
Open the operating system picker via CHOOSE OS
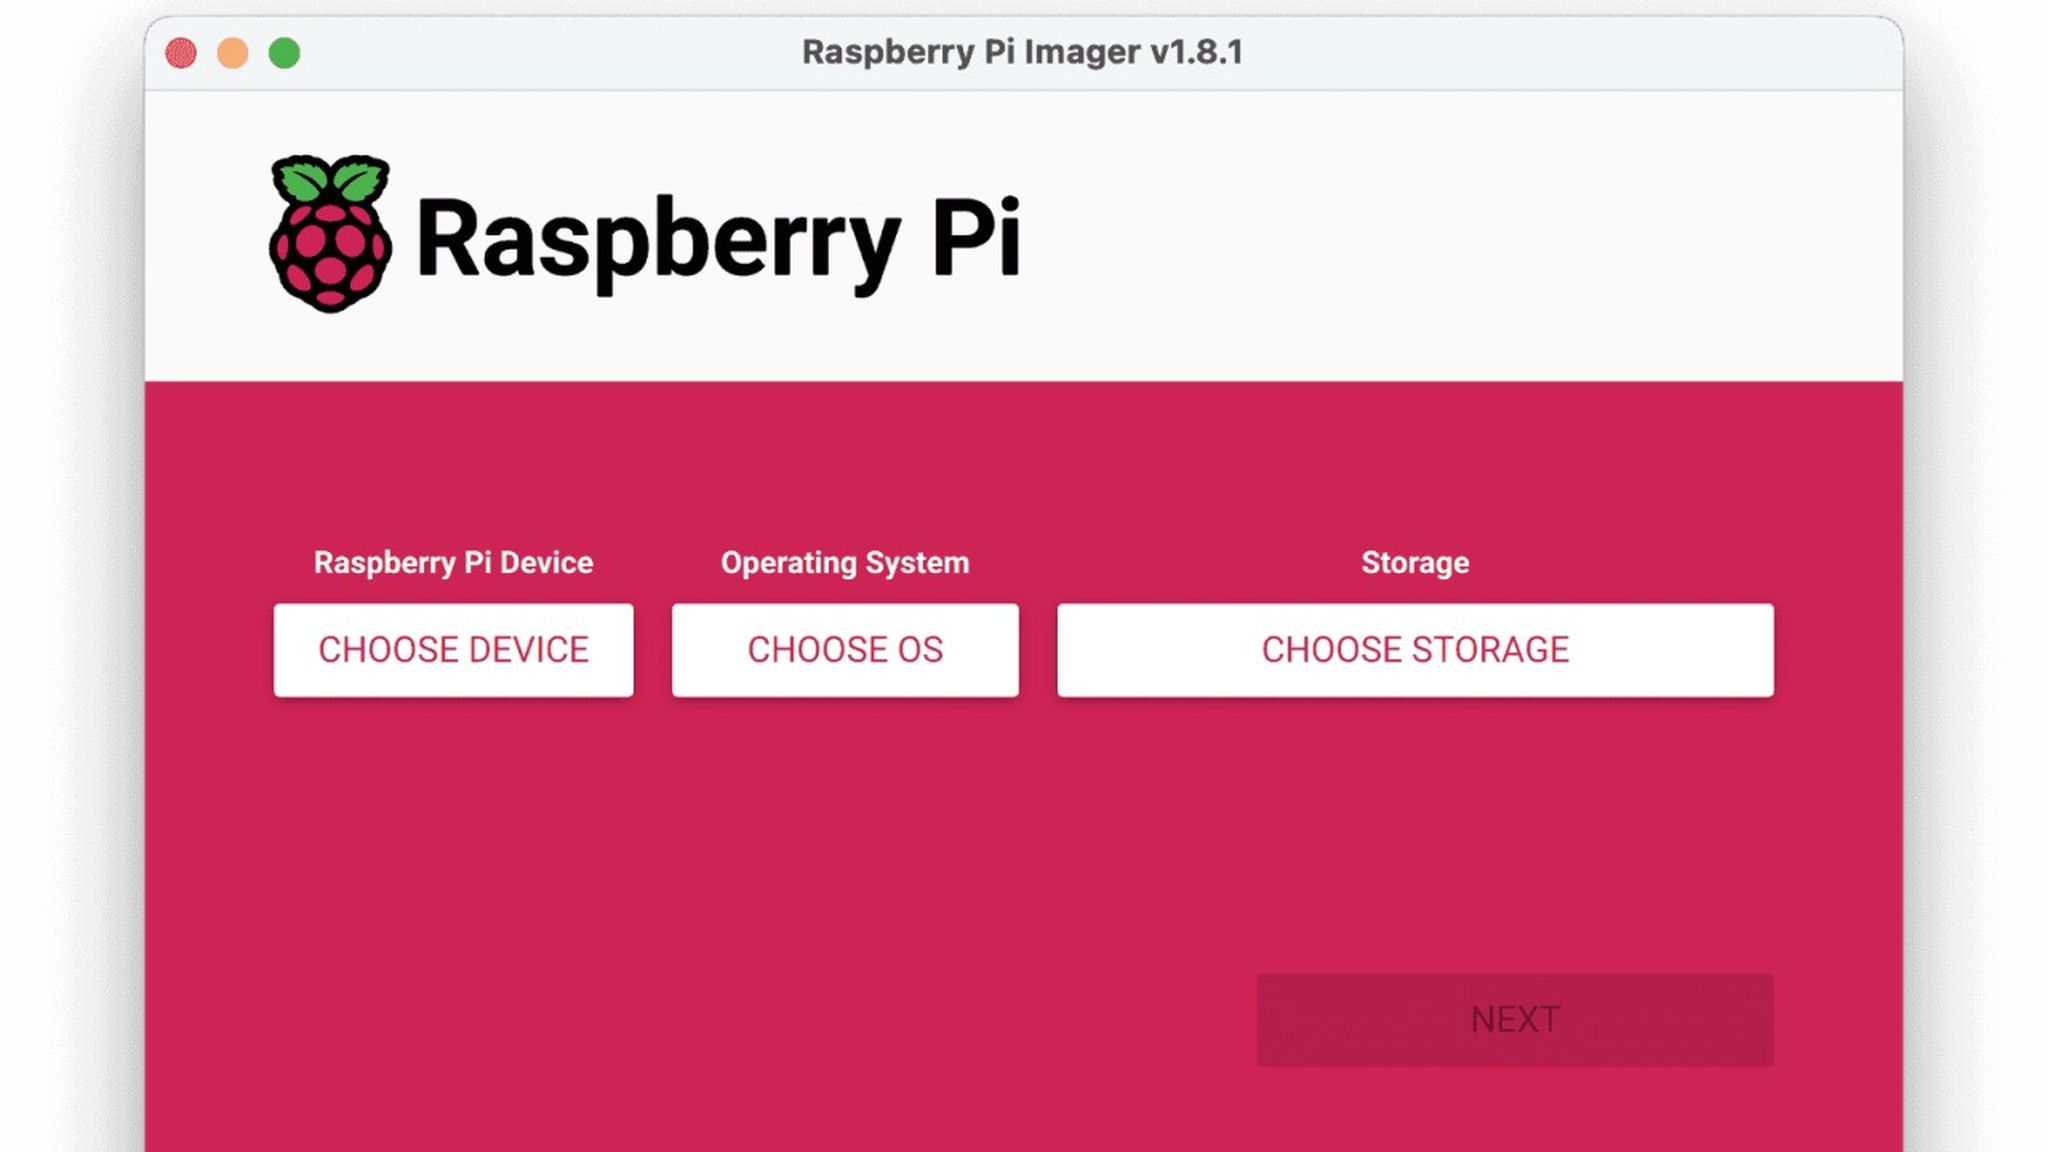845,649
